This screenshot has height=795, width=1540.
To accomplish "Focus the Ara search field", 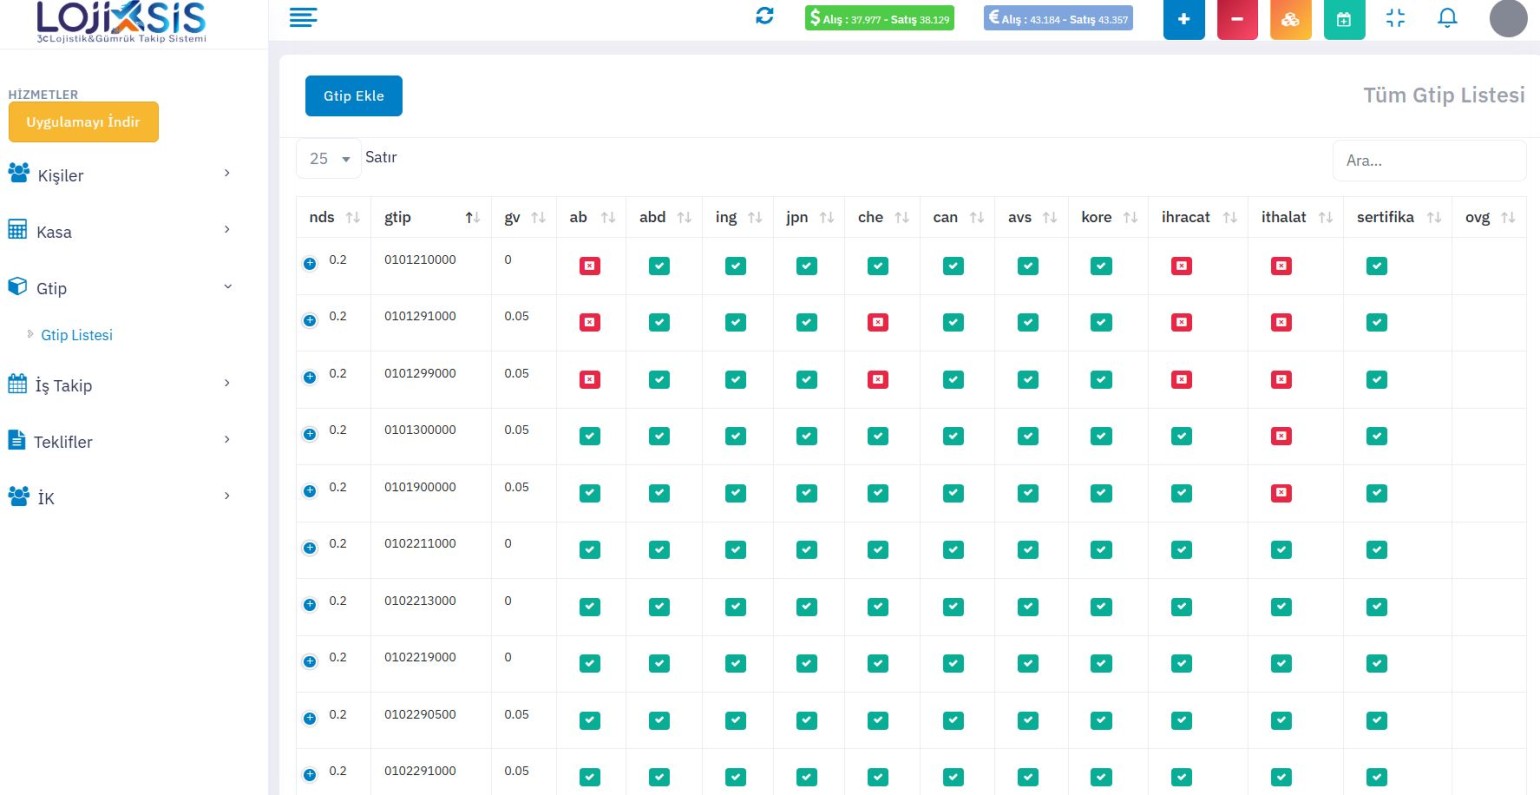I will tap(1429, 160).
